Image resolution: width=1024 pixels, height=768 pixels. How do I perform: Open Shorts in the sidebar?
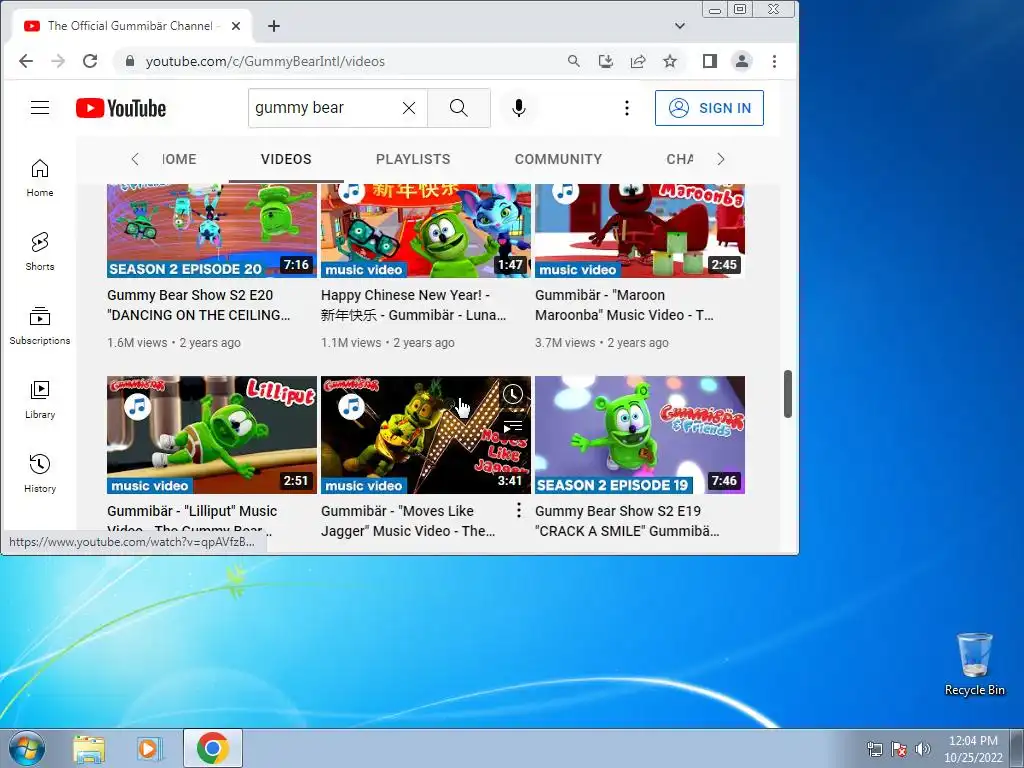pos(40,251)
